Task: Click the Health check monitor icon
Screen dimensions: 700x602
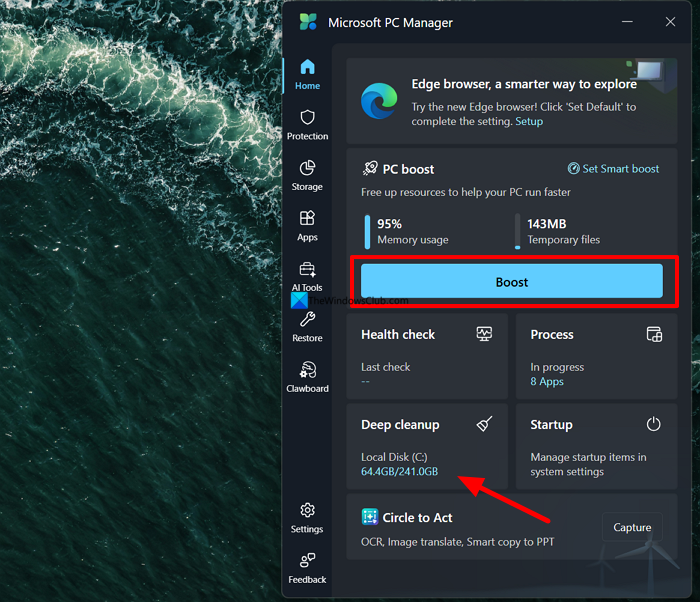Action: pyautogui.click(x=484, y=334)
